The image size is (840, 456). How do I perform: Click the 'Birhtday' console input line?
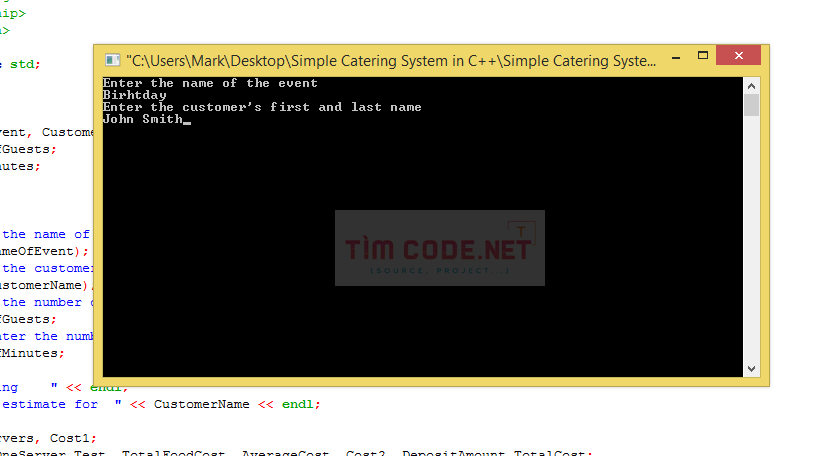[x=134, y=95]
